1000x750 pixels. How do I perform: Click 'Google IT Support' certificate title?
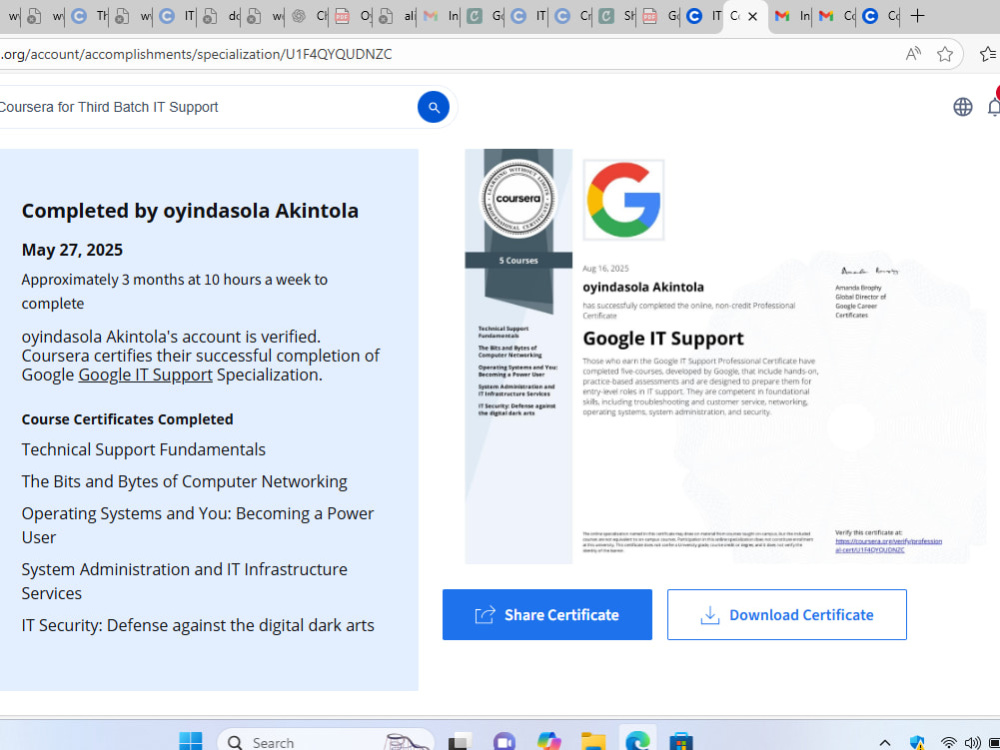(x=663, y=338)
